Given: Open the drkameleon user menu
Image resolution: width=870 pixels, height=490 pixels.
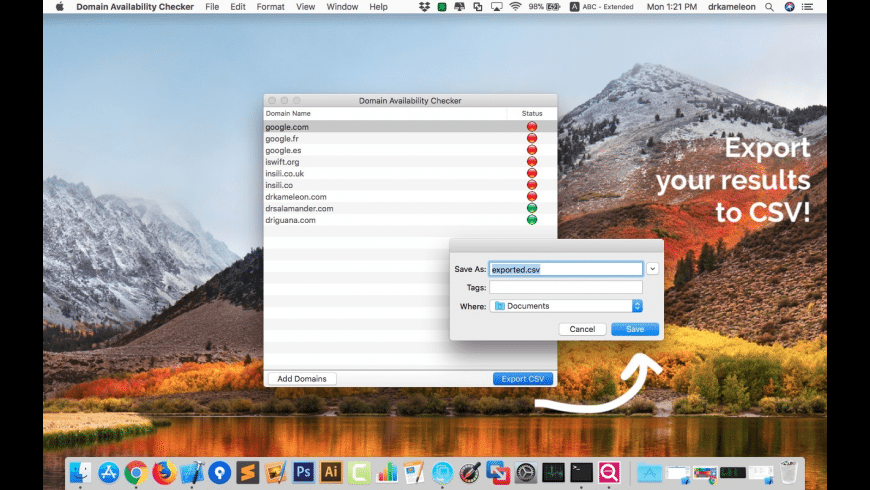Looking at the screenshot, I should 731,7.
